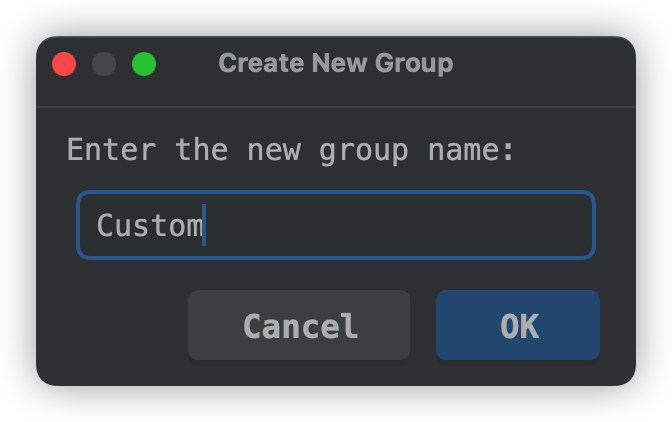Click inside the group name text box
Screen dimensions: 672x422
click(336, 225)
